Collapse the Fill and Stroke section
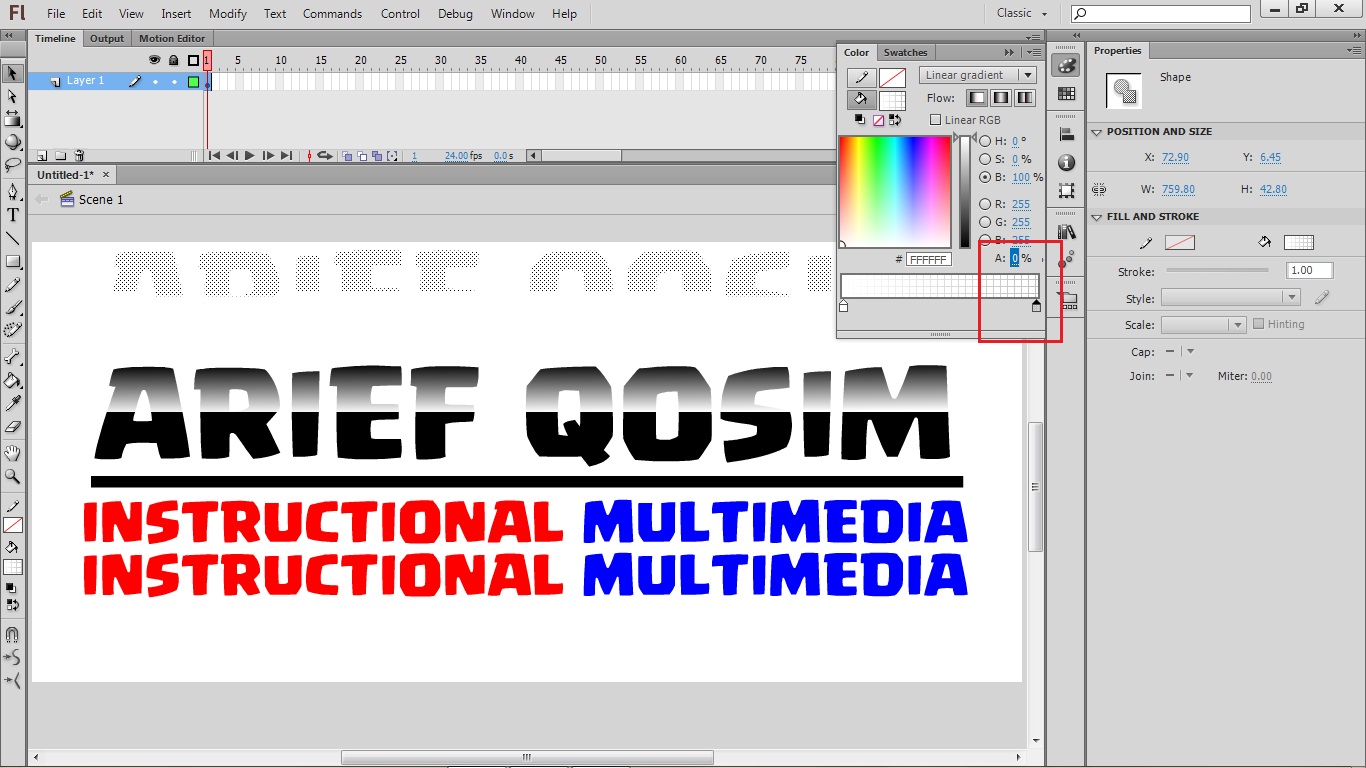The width and height of the screenshot is (1366, 768). pos(1096,217)
